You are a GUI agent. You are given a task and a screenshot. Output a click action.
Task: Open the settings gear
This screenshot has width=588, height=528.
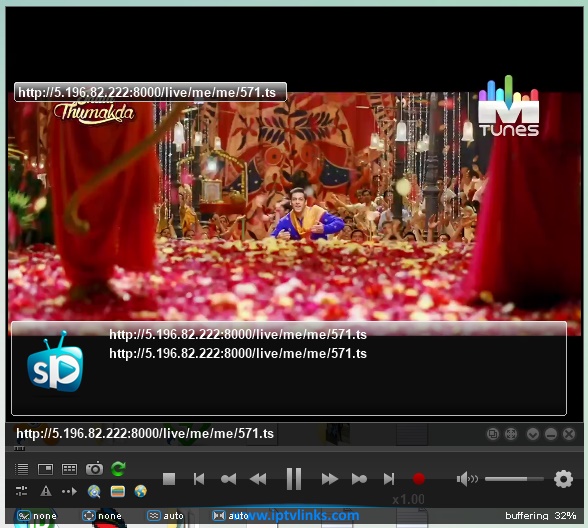(563, 479)
